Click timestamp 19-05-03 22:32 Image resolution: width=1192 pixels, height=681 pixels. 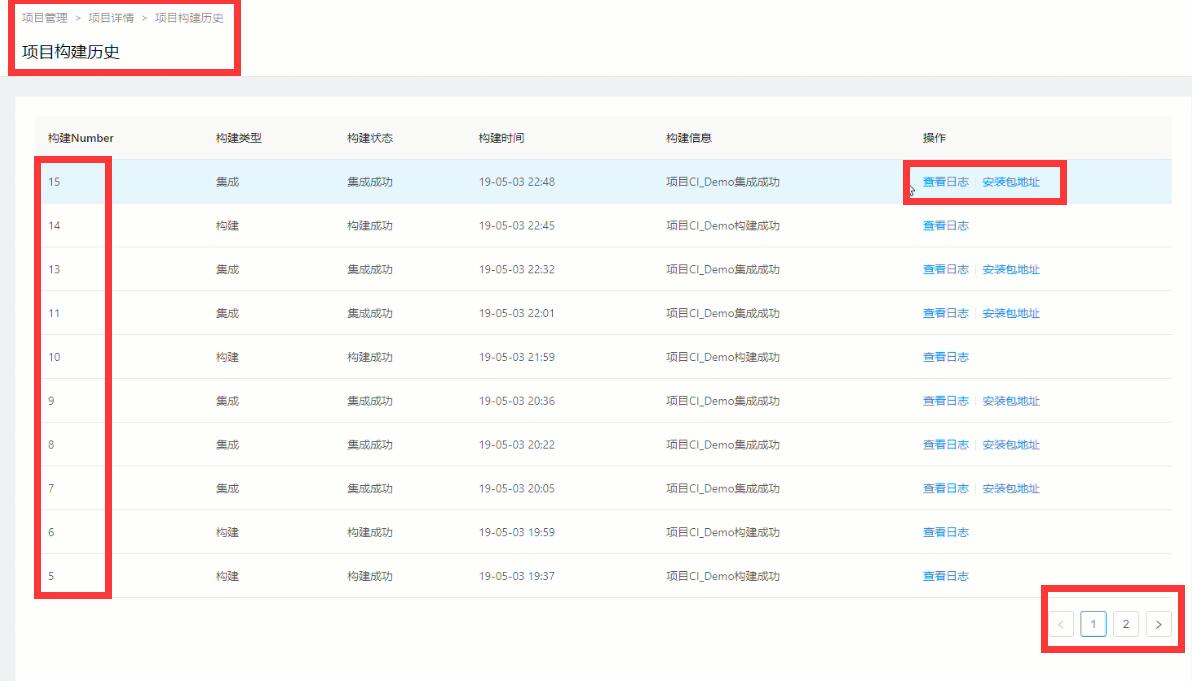[x=517, y=269]
